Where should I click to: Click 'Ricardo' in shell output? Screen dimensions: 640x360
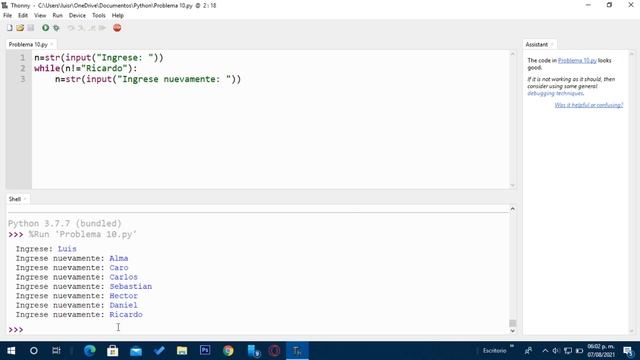point(126,315)
